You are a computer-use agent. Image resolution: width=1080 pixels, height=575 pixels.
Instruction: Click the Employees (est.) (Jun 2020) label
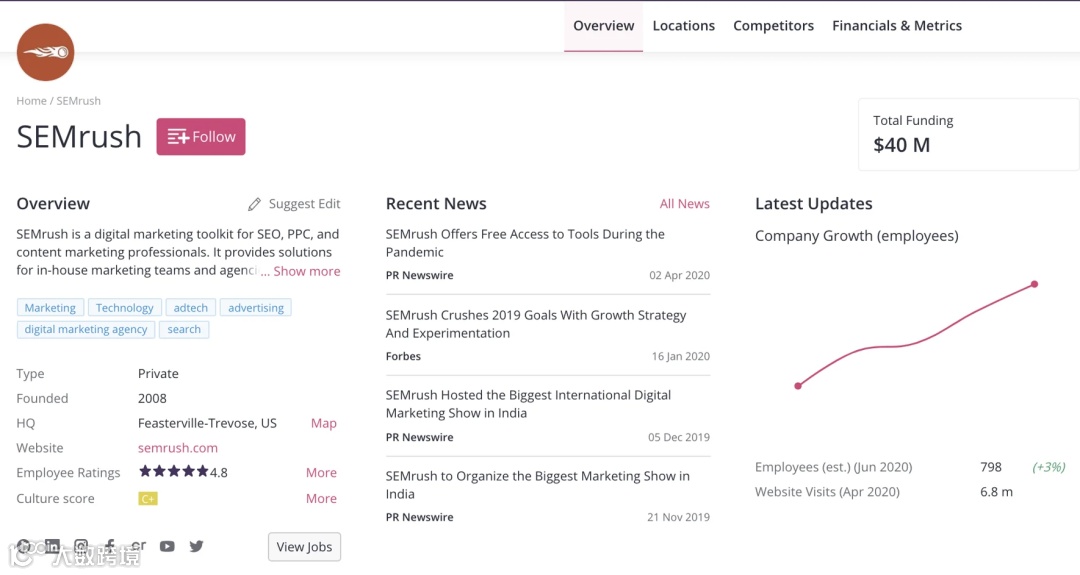coord(833,467)
